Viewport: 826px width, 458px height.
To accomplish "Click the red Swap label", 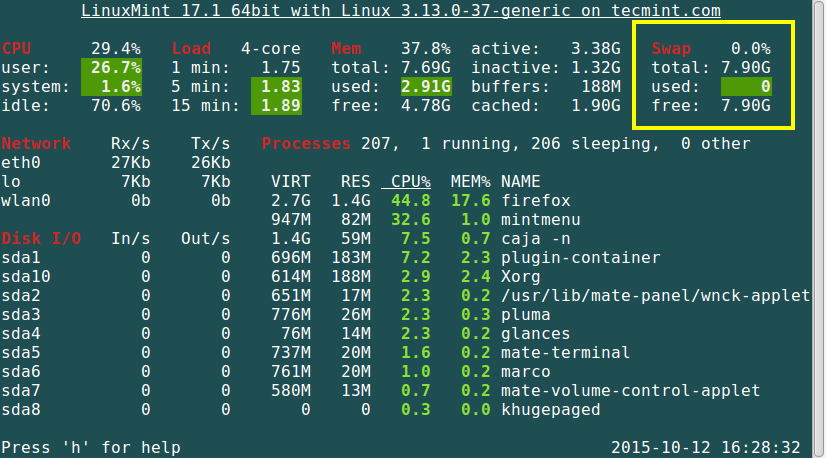I will (671, 48).
